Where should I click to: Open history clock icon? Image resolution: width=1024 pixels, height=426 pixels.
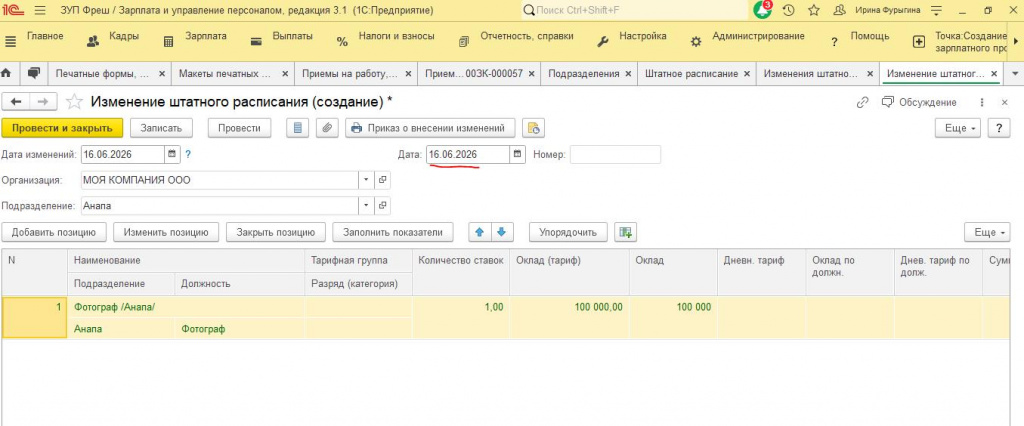click(x=788, y=10)
